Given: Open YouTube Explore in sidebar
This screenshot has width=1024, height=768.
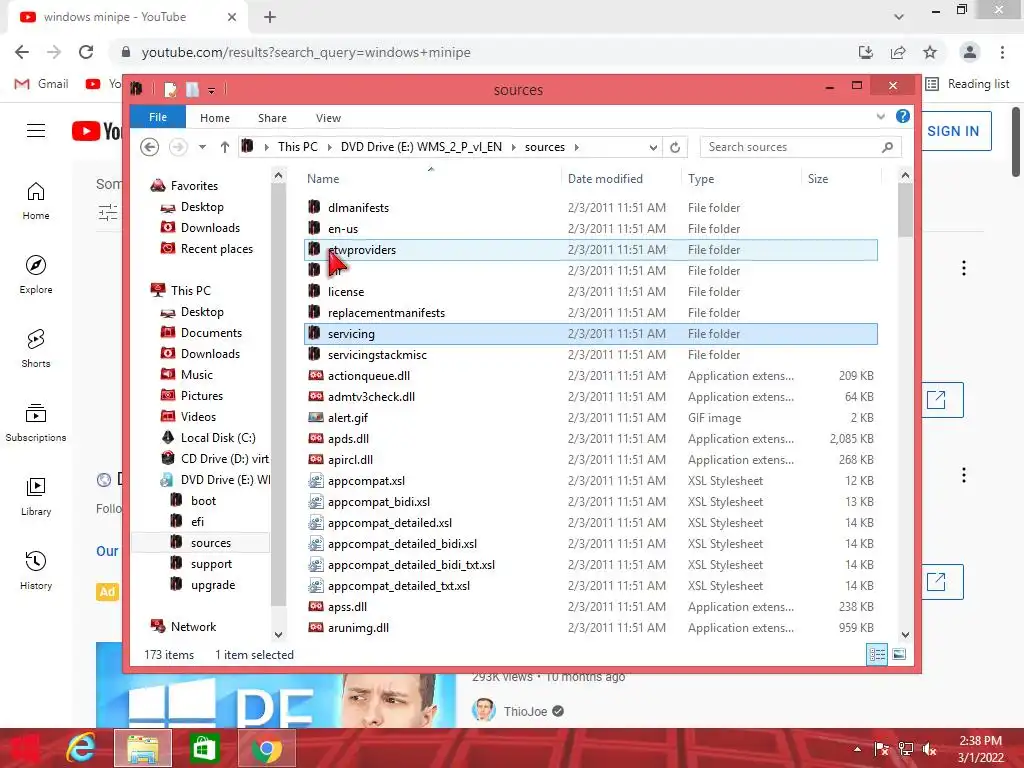Looking at the screenshot, I should pyautogui.click(x=36, y=274).
